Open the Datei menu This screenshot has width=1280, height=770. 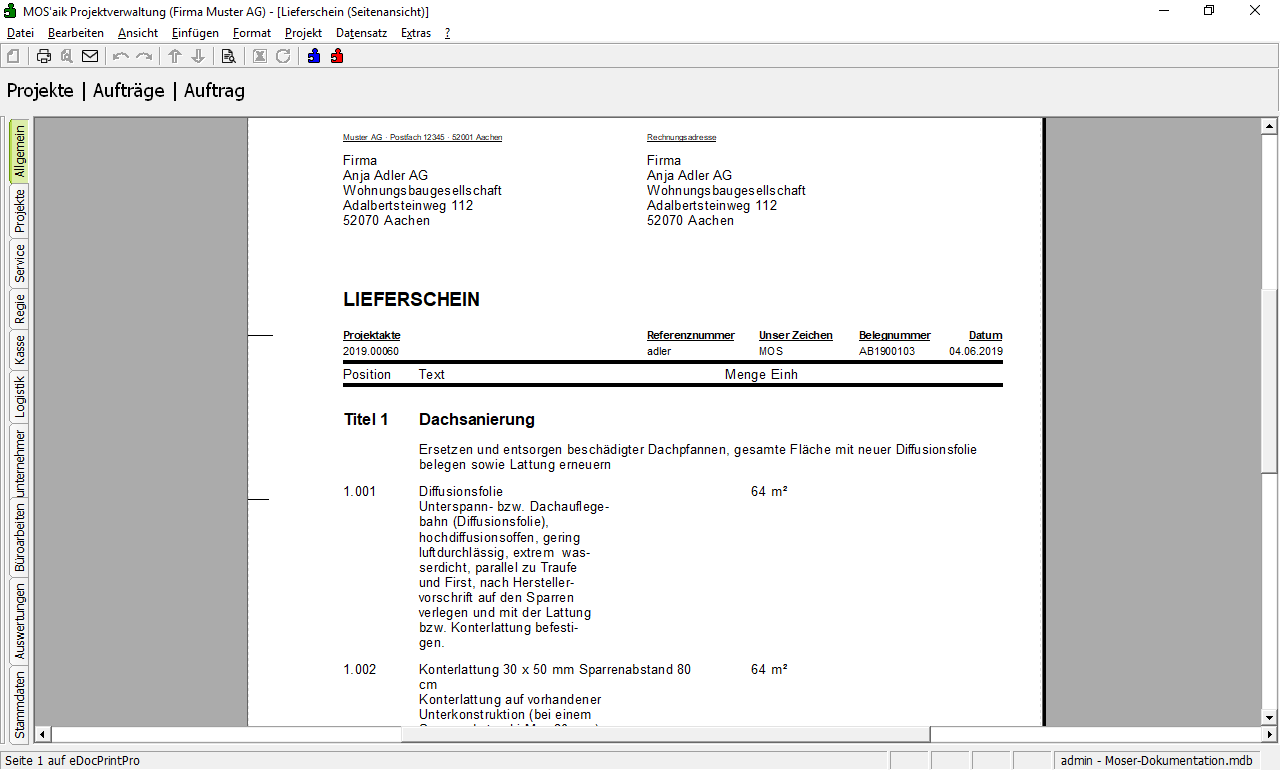click(20, 33)
